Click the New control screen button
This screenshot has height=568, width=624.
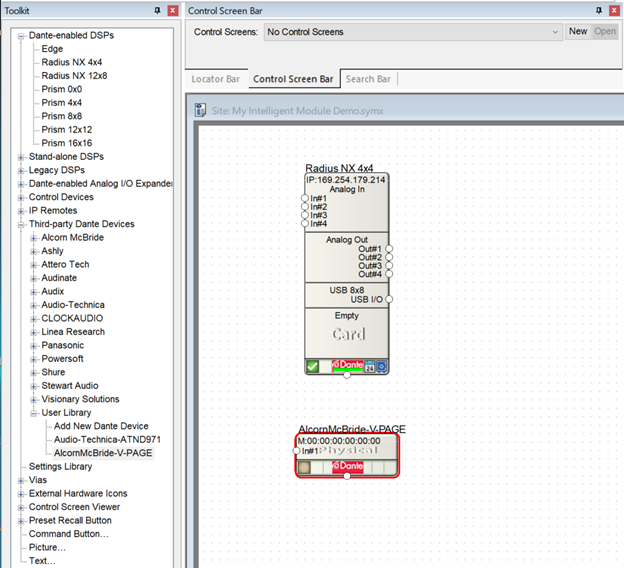point(578,31)
